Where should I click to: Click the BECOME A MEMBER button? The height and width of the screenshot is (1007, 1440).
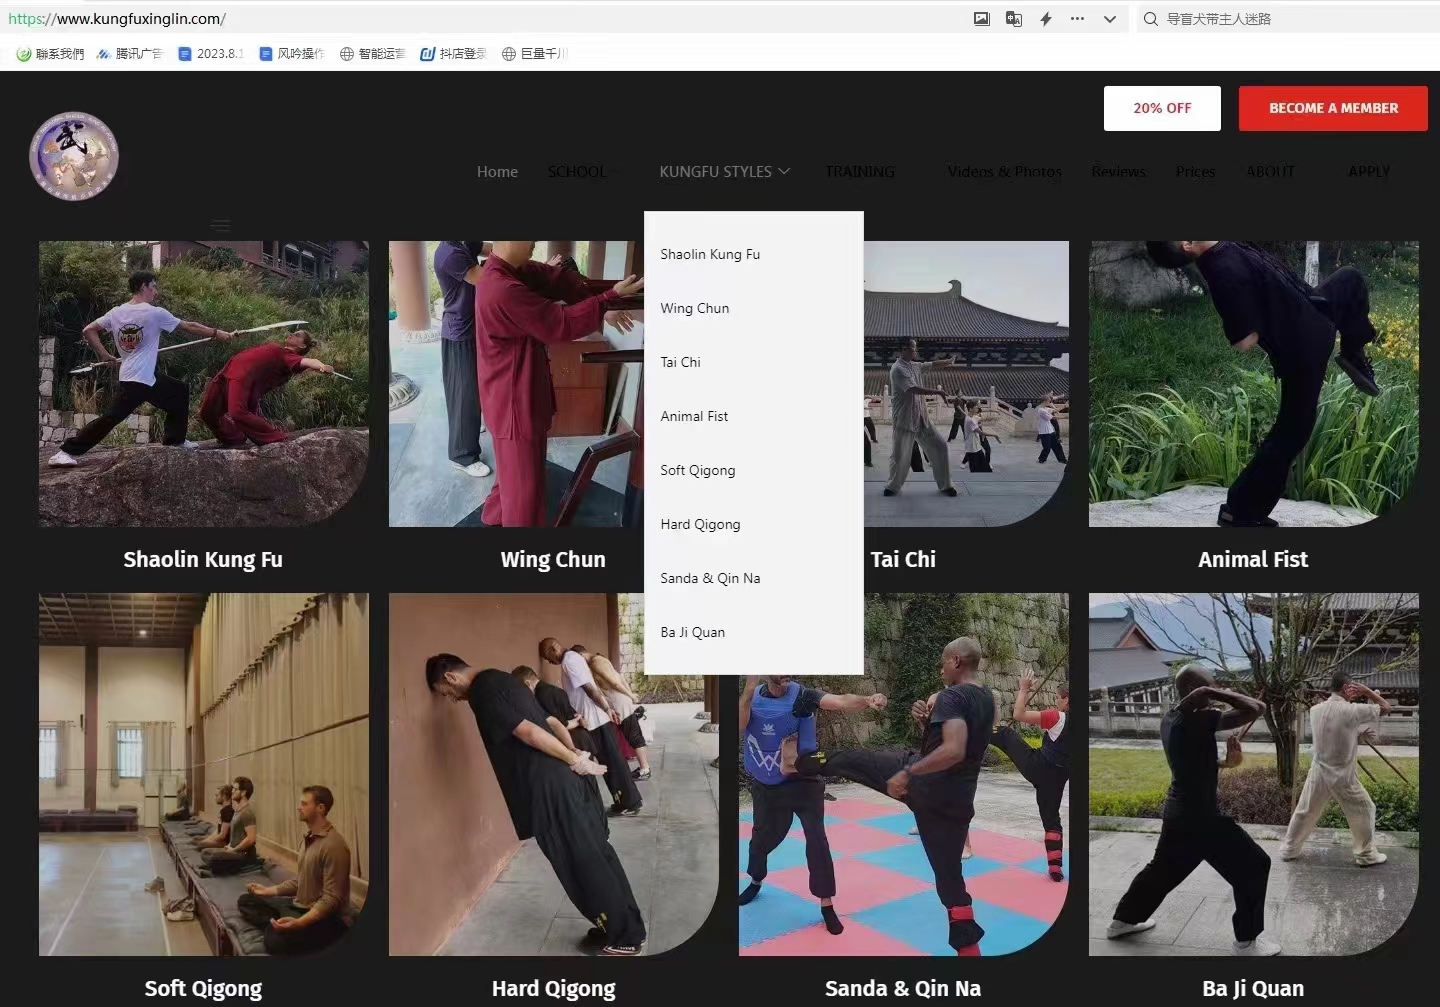pyautogui.click(x=1332, y=108)
